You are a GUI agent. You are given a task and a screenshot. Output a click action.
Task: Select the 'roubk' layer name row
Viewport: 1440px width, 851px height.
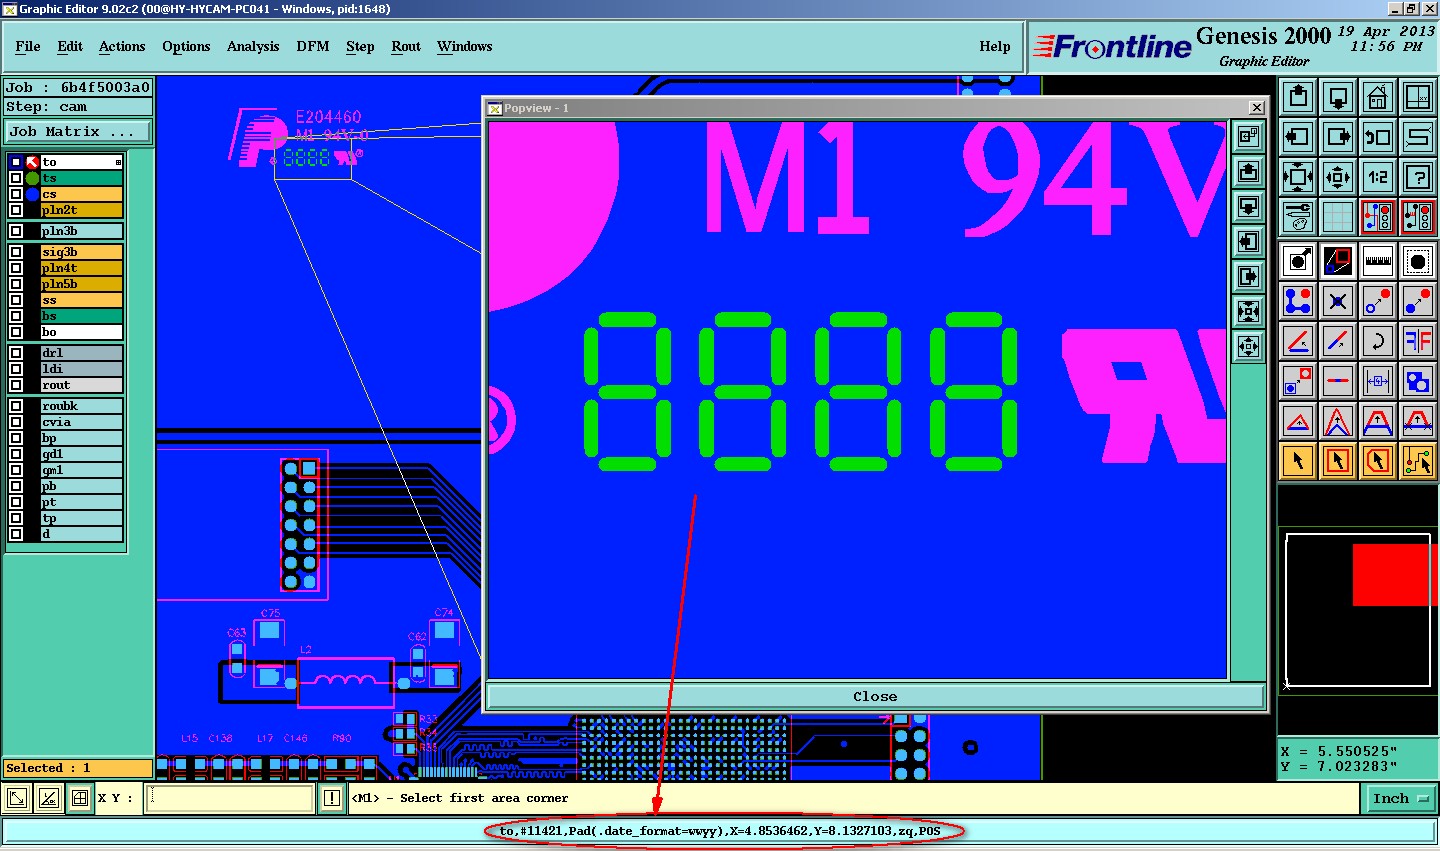pyautogui.click(x=81, y=406)
